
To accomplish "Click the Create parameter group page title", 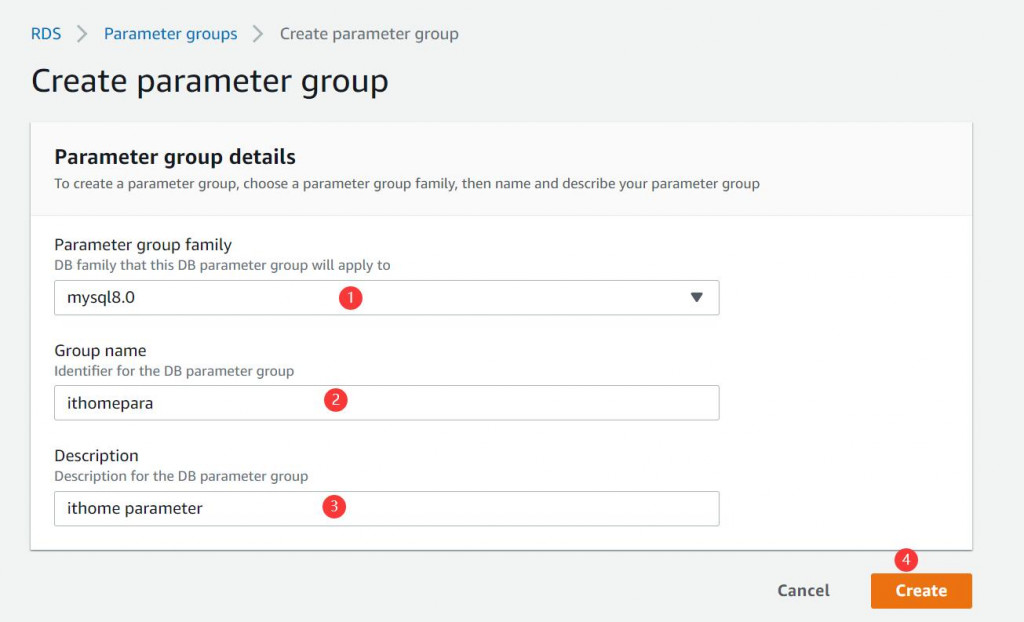I will coord(210,81).
